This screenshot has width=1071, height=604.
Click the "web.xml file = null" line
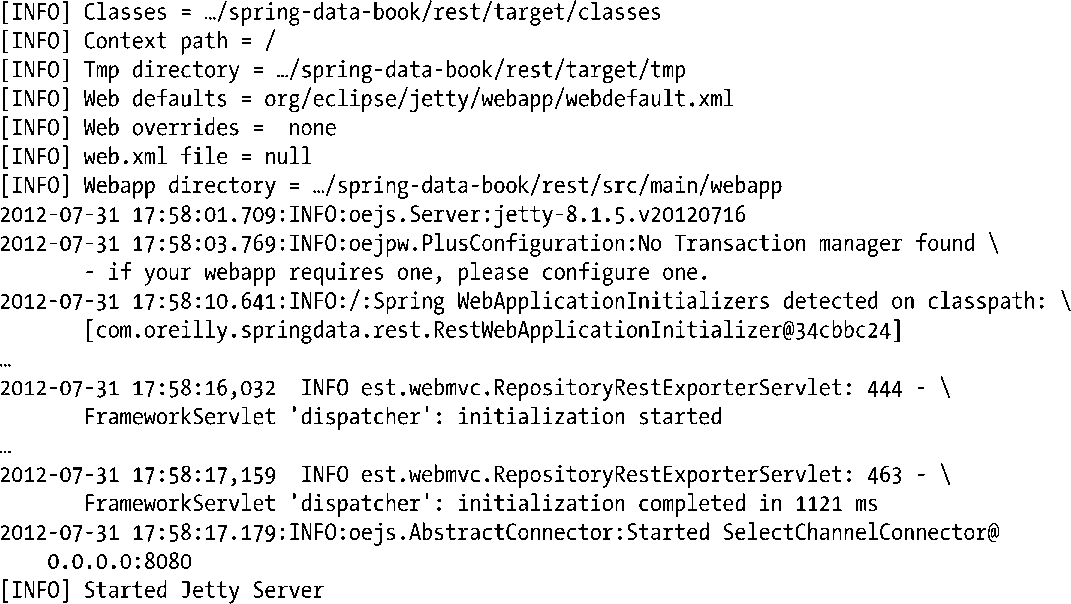[197, 157]
